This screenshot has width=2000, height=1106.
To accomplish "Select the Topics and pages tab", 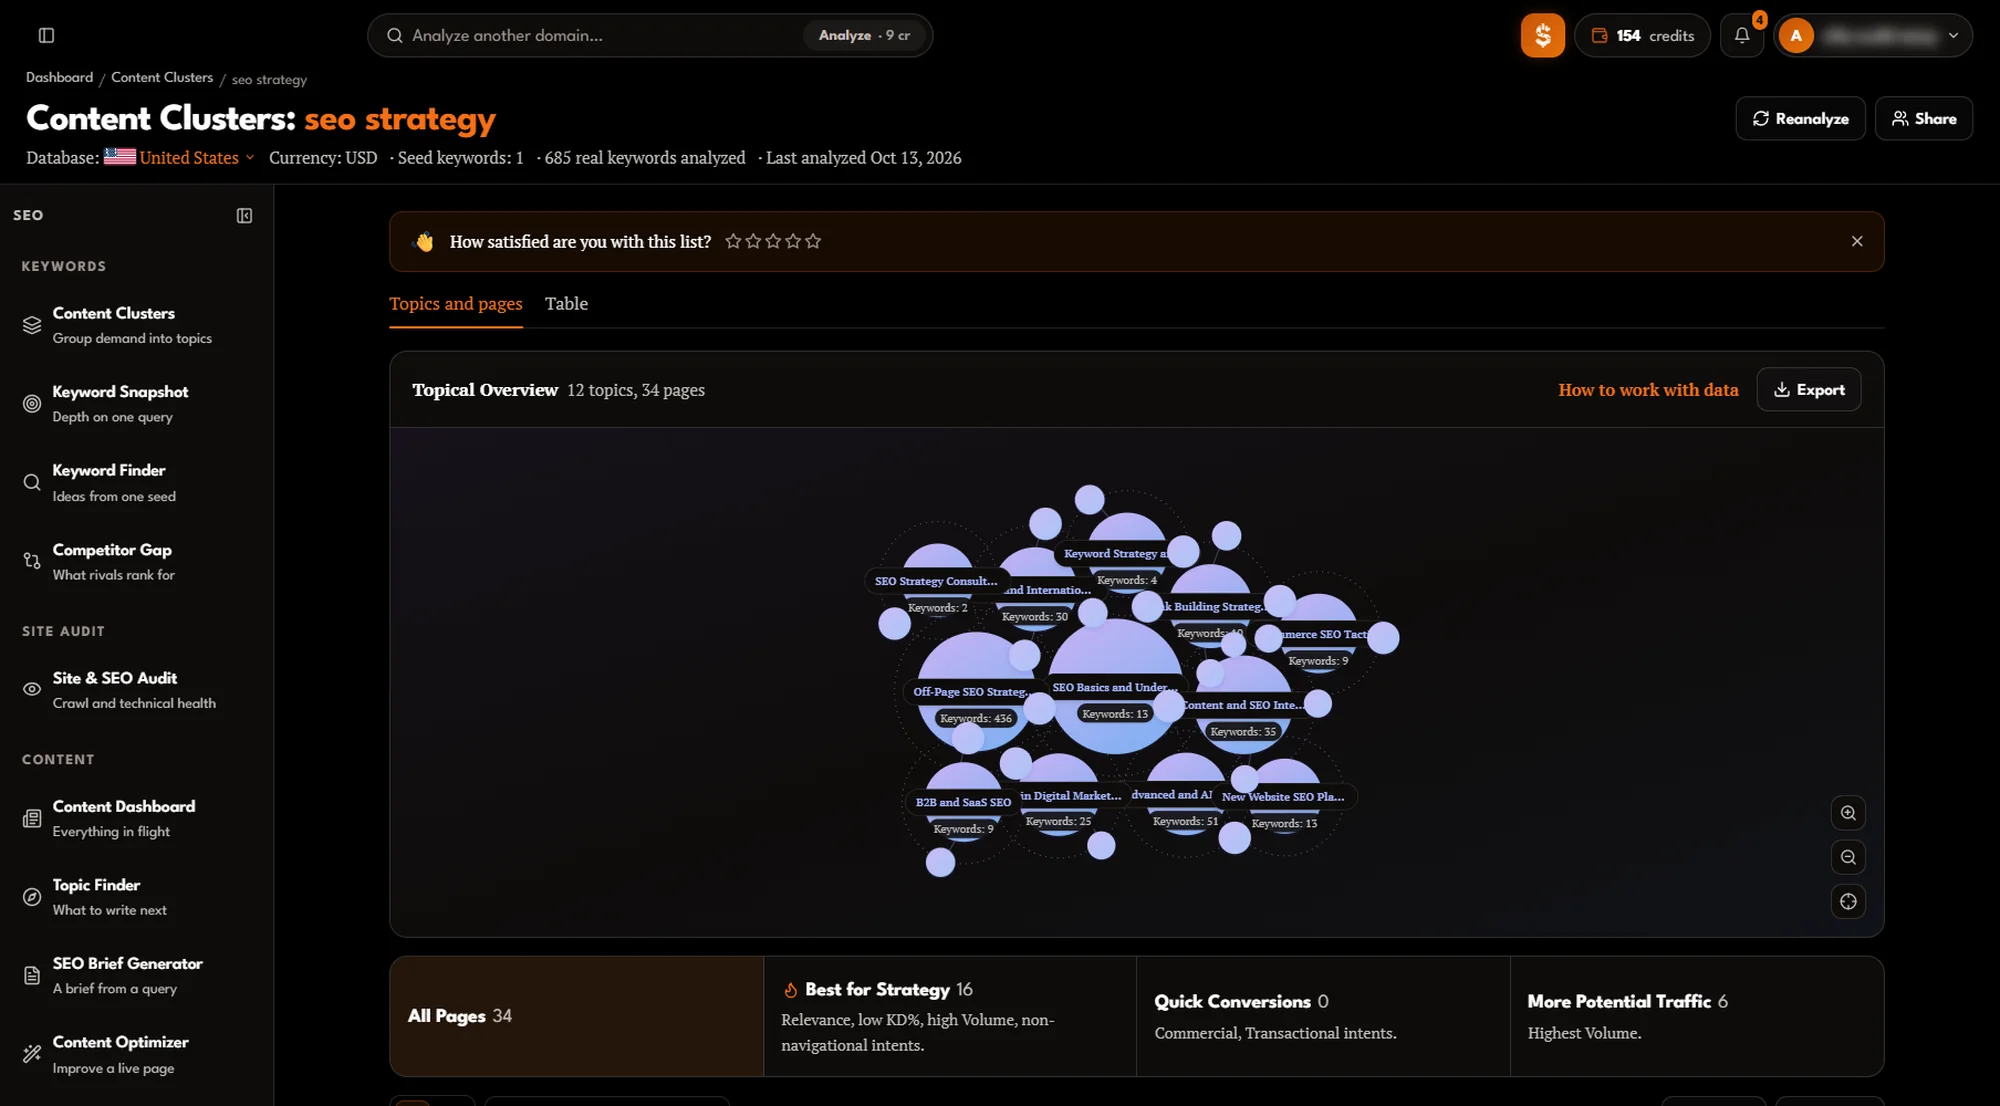I will (x=456, y=304).
